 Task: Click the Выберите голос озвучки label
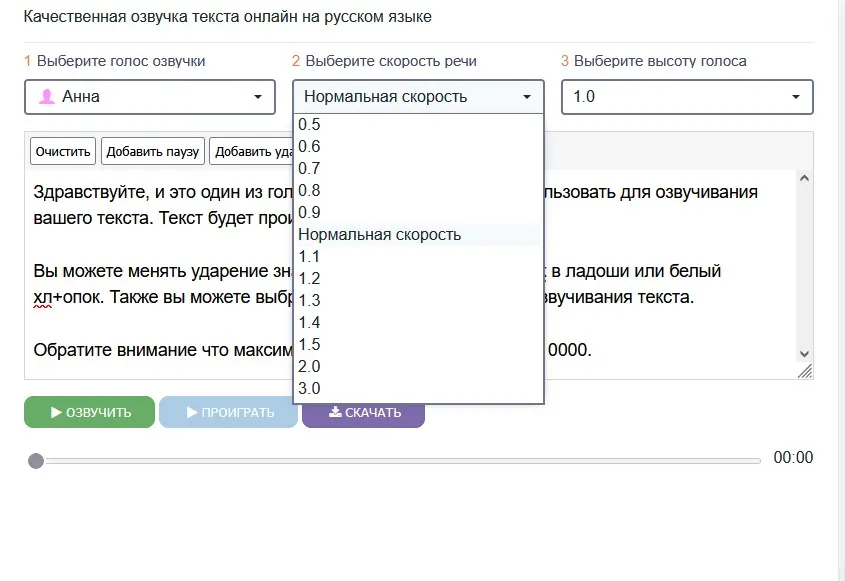coord(121,61)
